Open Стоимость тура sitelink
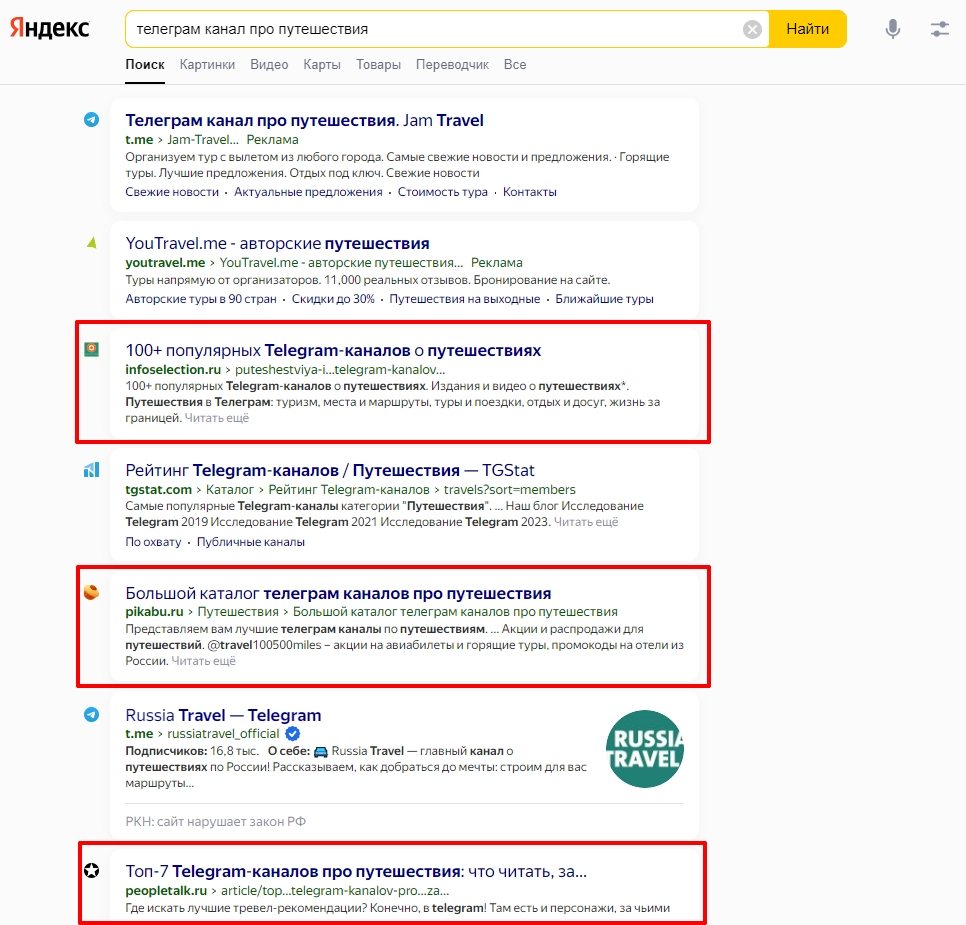The image size is (966, 925). pos(442,192)
